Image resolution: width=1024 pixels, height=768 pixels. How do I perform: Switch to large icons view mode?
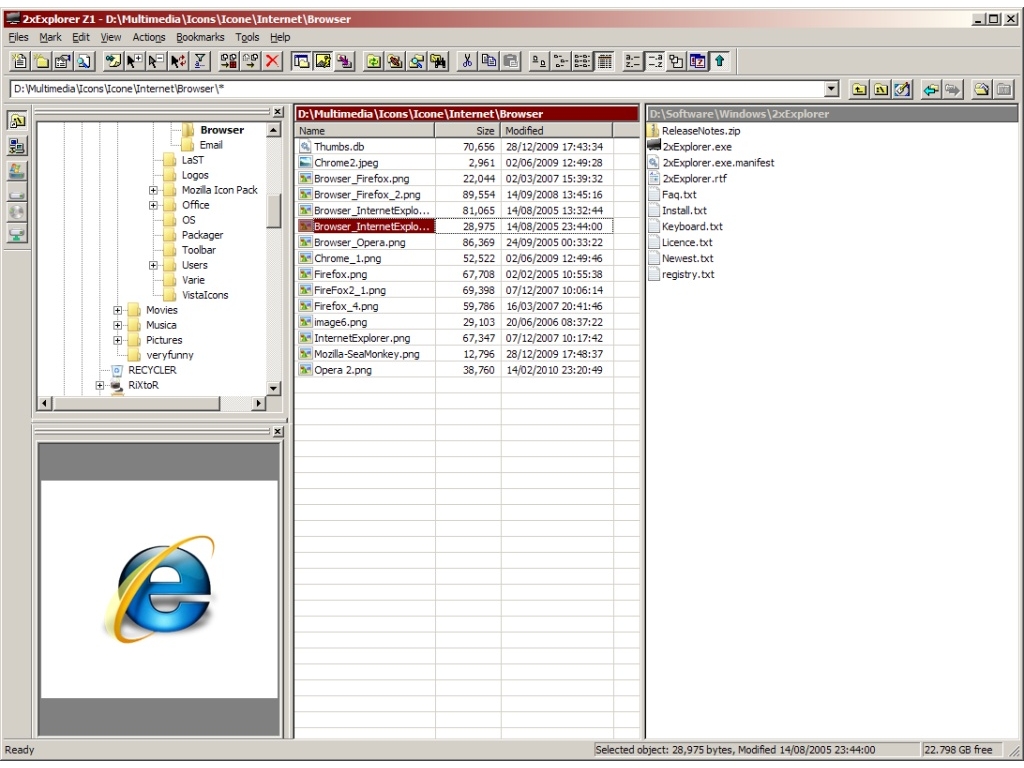tap(539, 61)
